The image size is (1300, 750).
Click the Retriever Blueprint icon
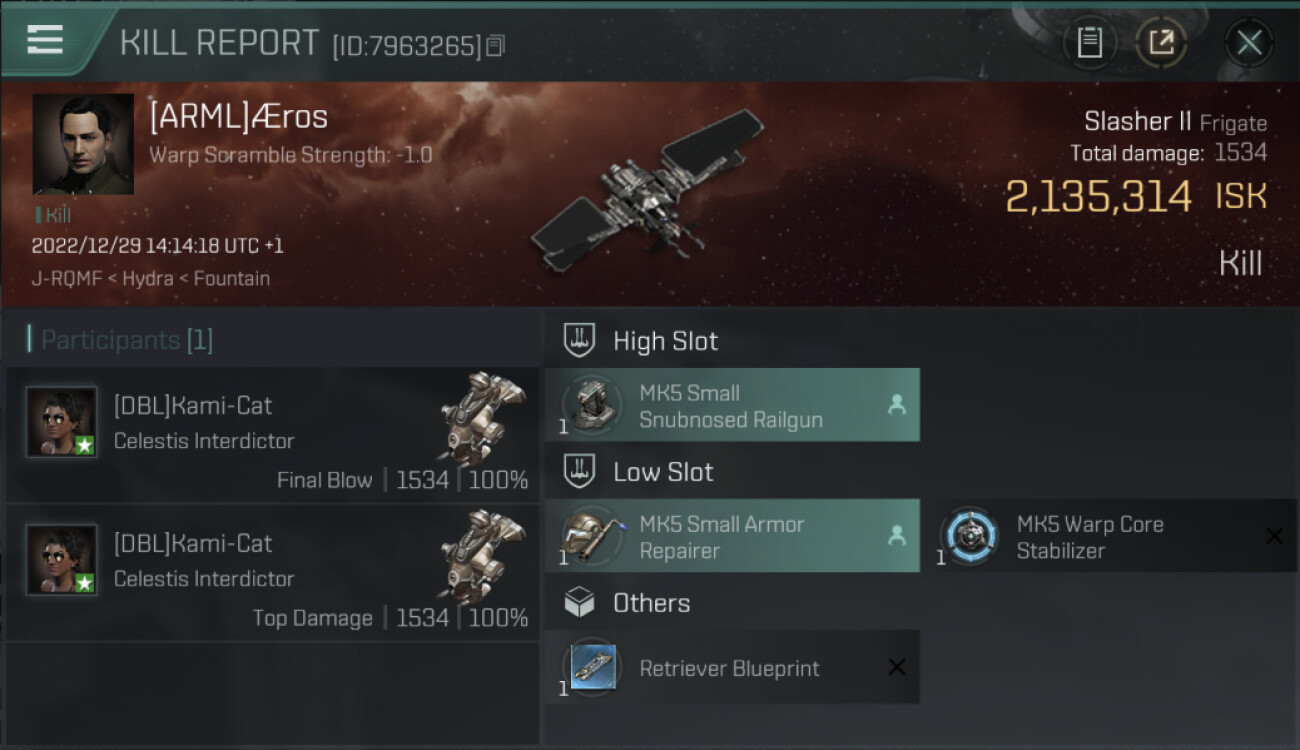(591, 667)
